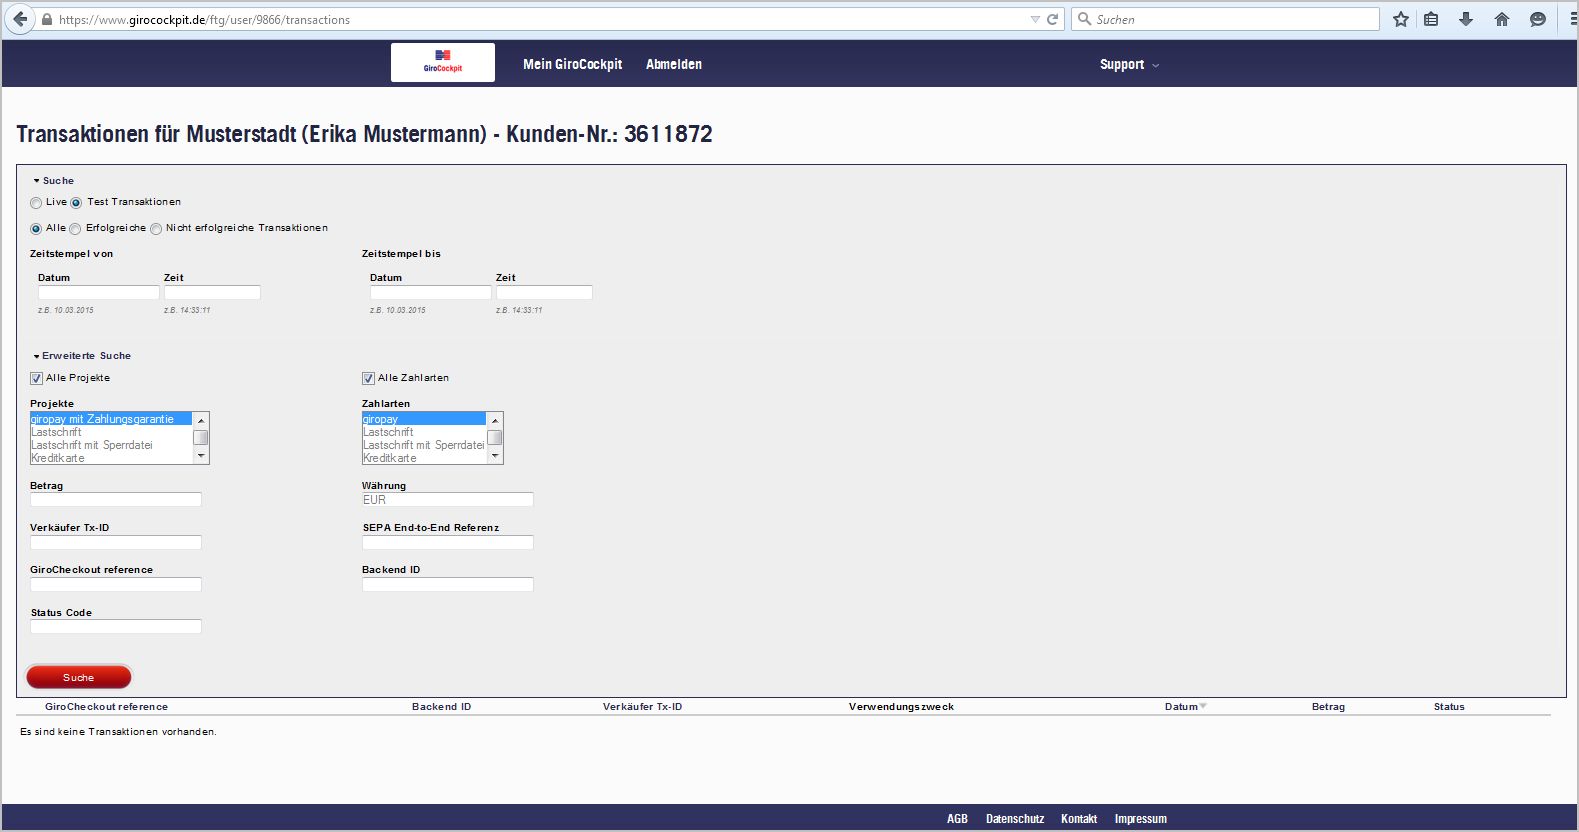Click the chat smiley icon in toolbar

point(1538,19)
